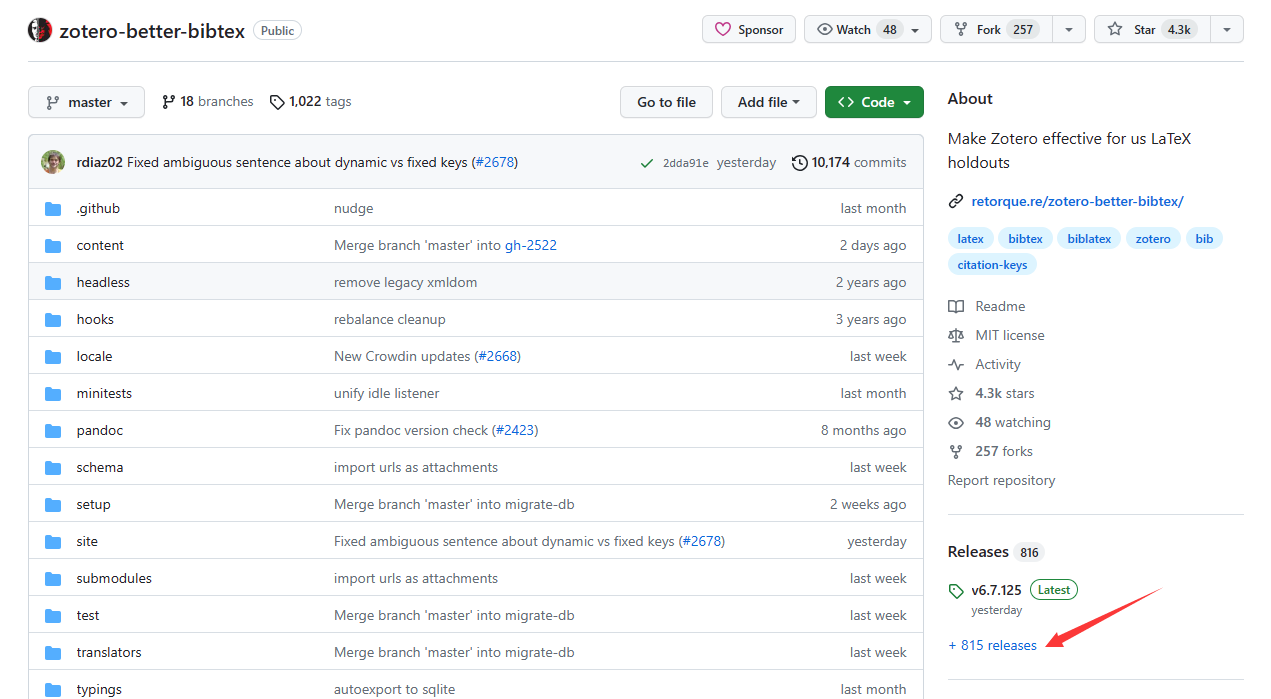The image size is (1271, 699).
Task: Open the + 815 releases link
Action: [x=992, y=646]
